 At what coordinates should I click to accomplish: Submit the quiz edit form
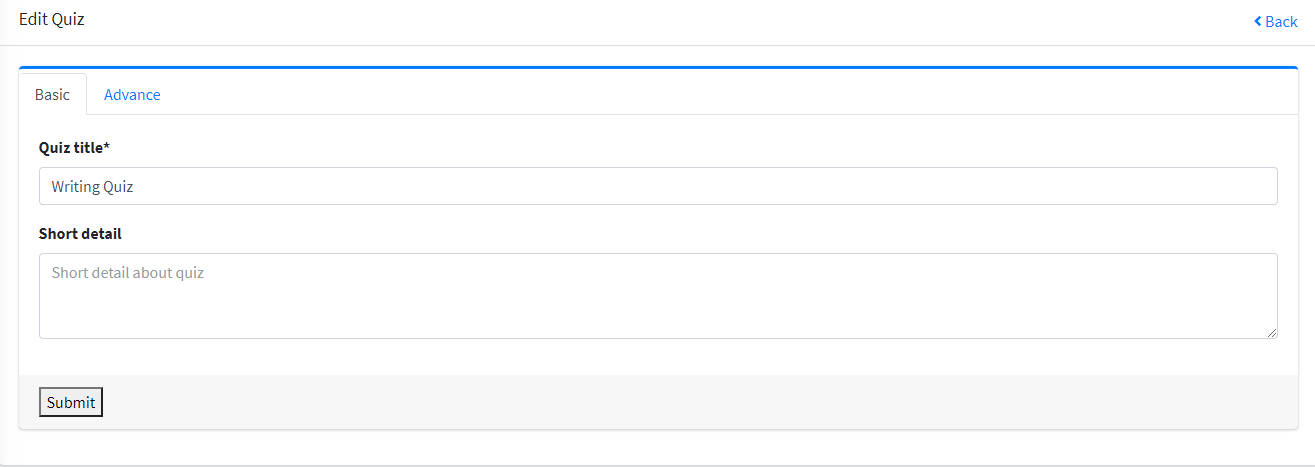pyautogui.click(x=71, y=402)
